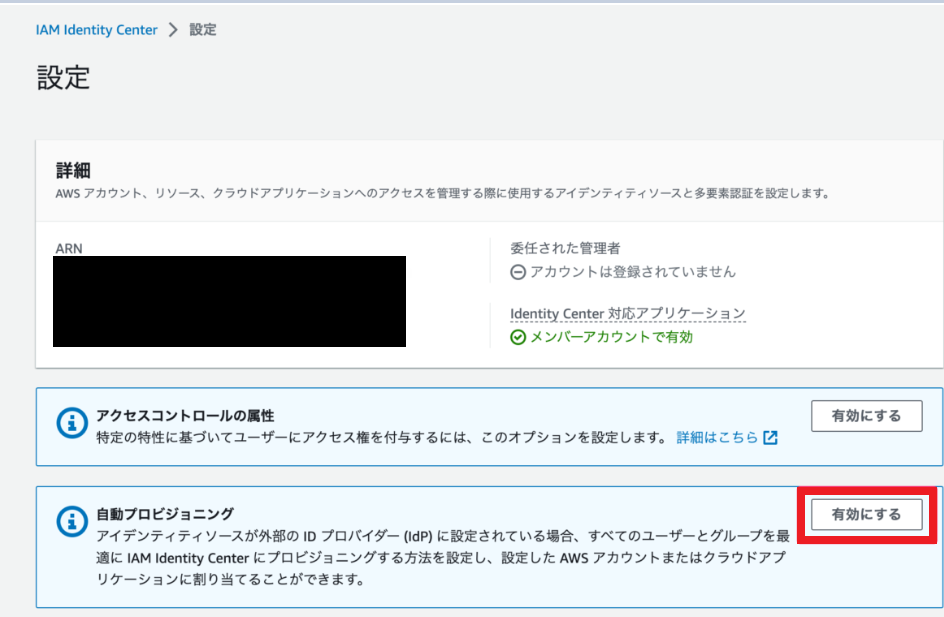Click the 委任された管理者 label
Image resolution: width=944 pixels, height=617 pixels.
[x=565, y=248]
